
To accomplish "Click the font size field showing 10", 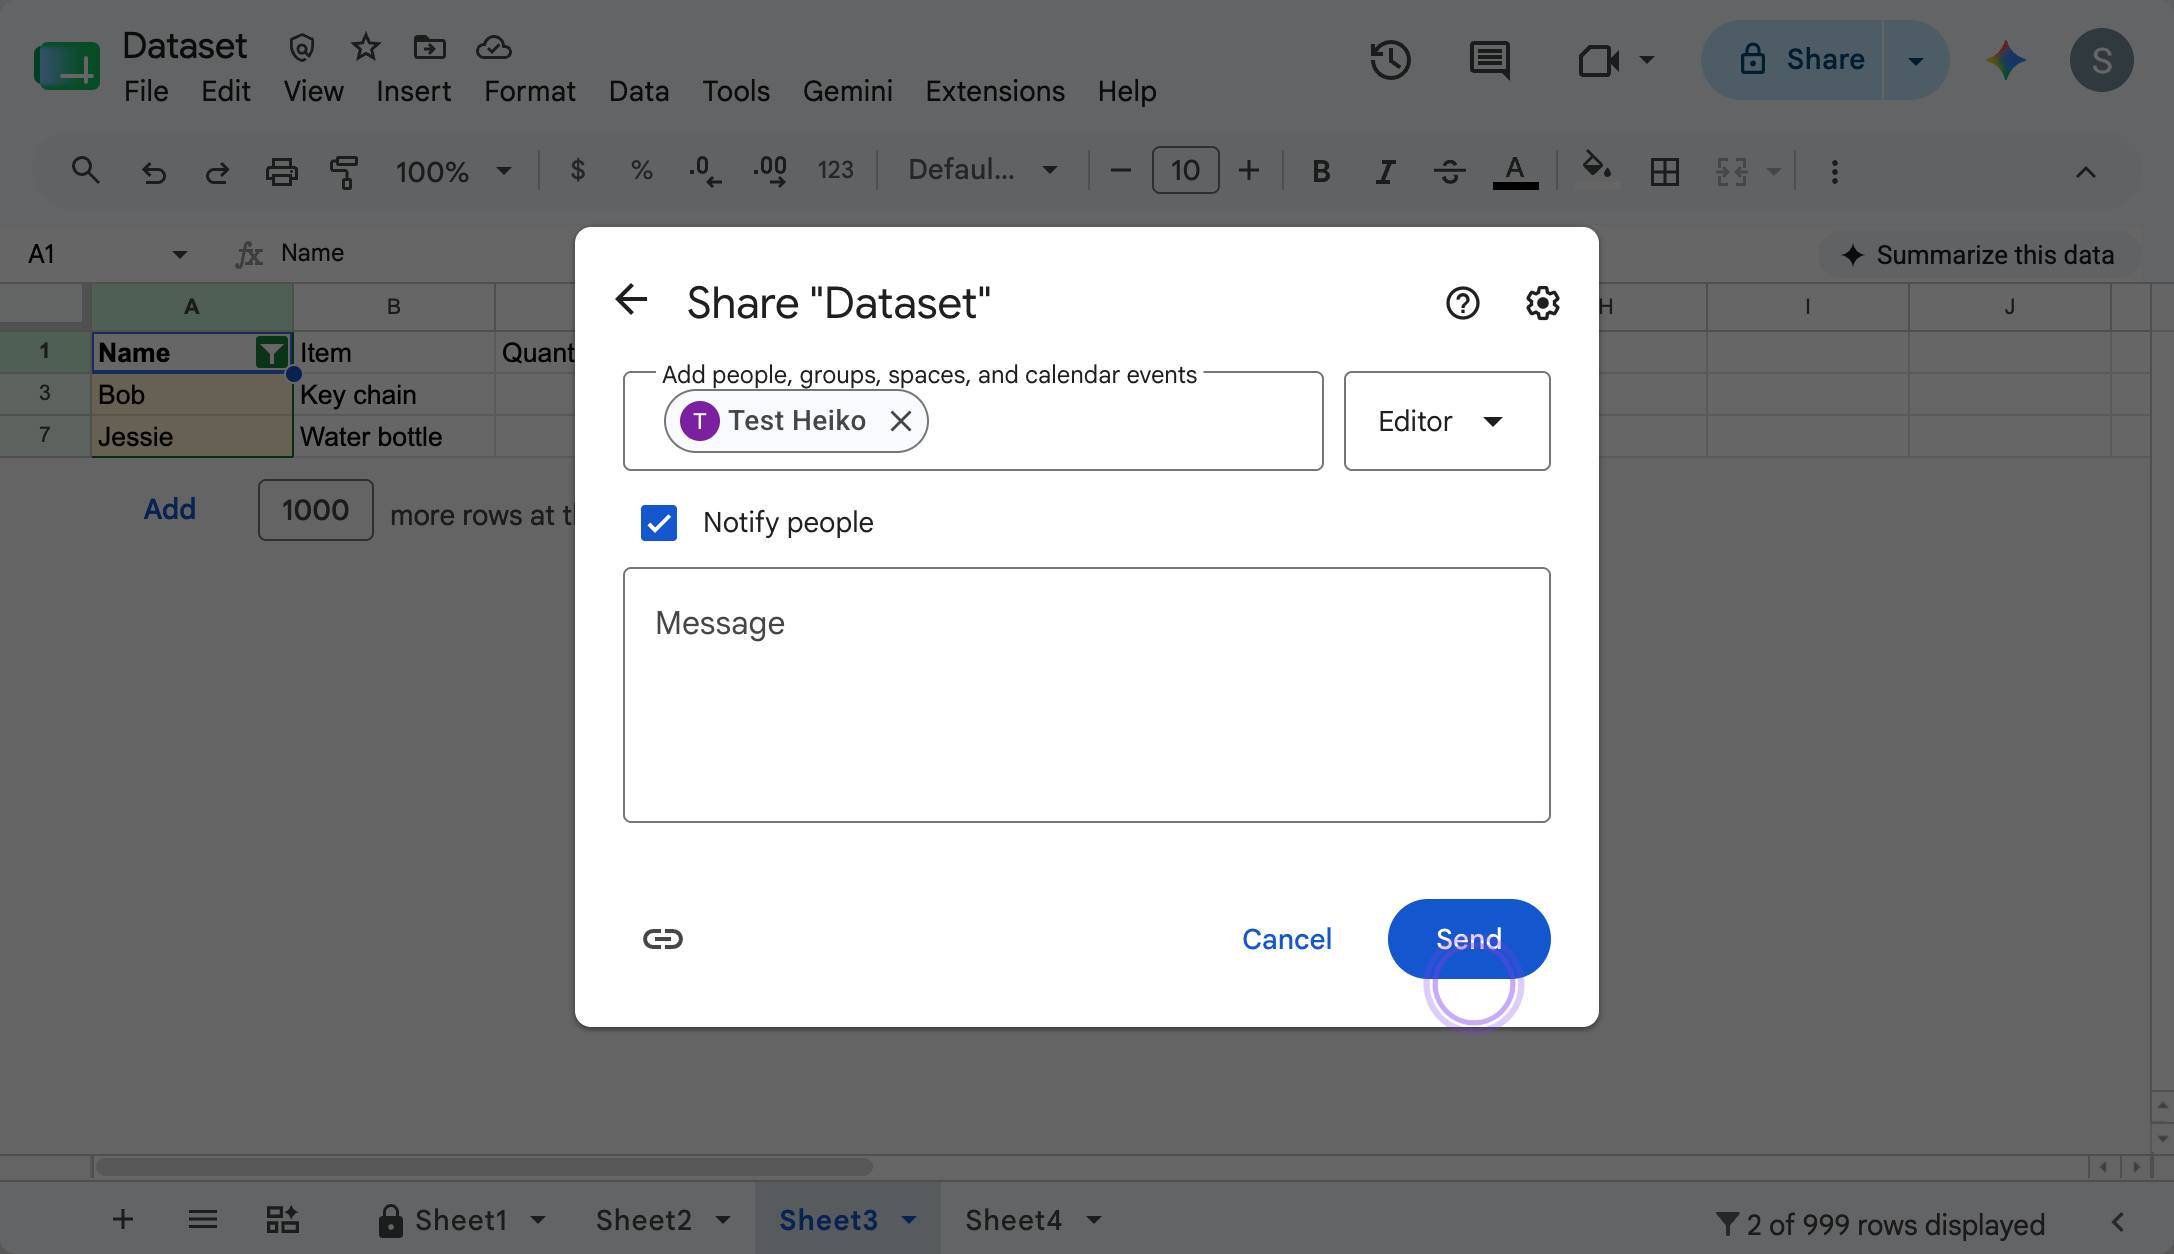I will click(x=1185, y=170).
